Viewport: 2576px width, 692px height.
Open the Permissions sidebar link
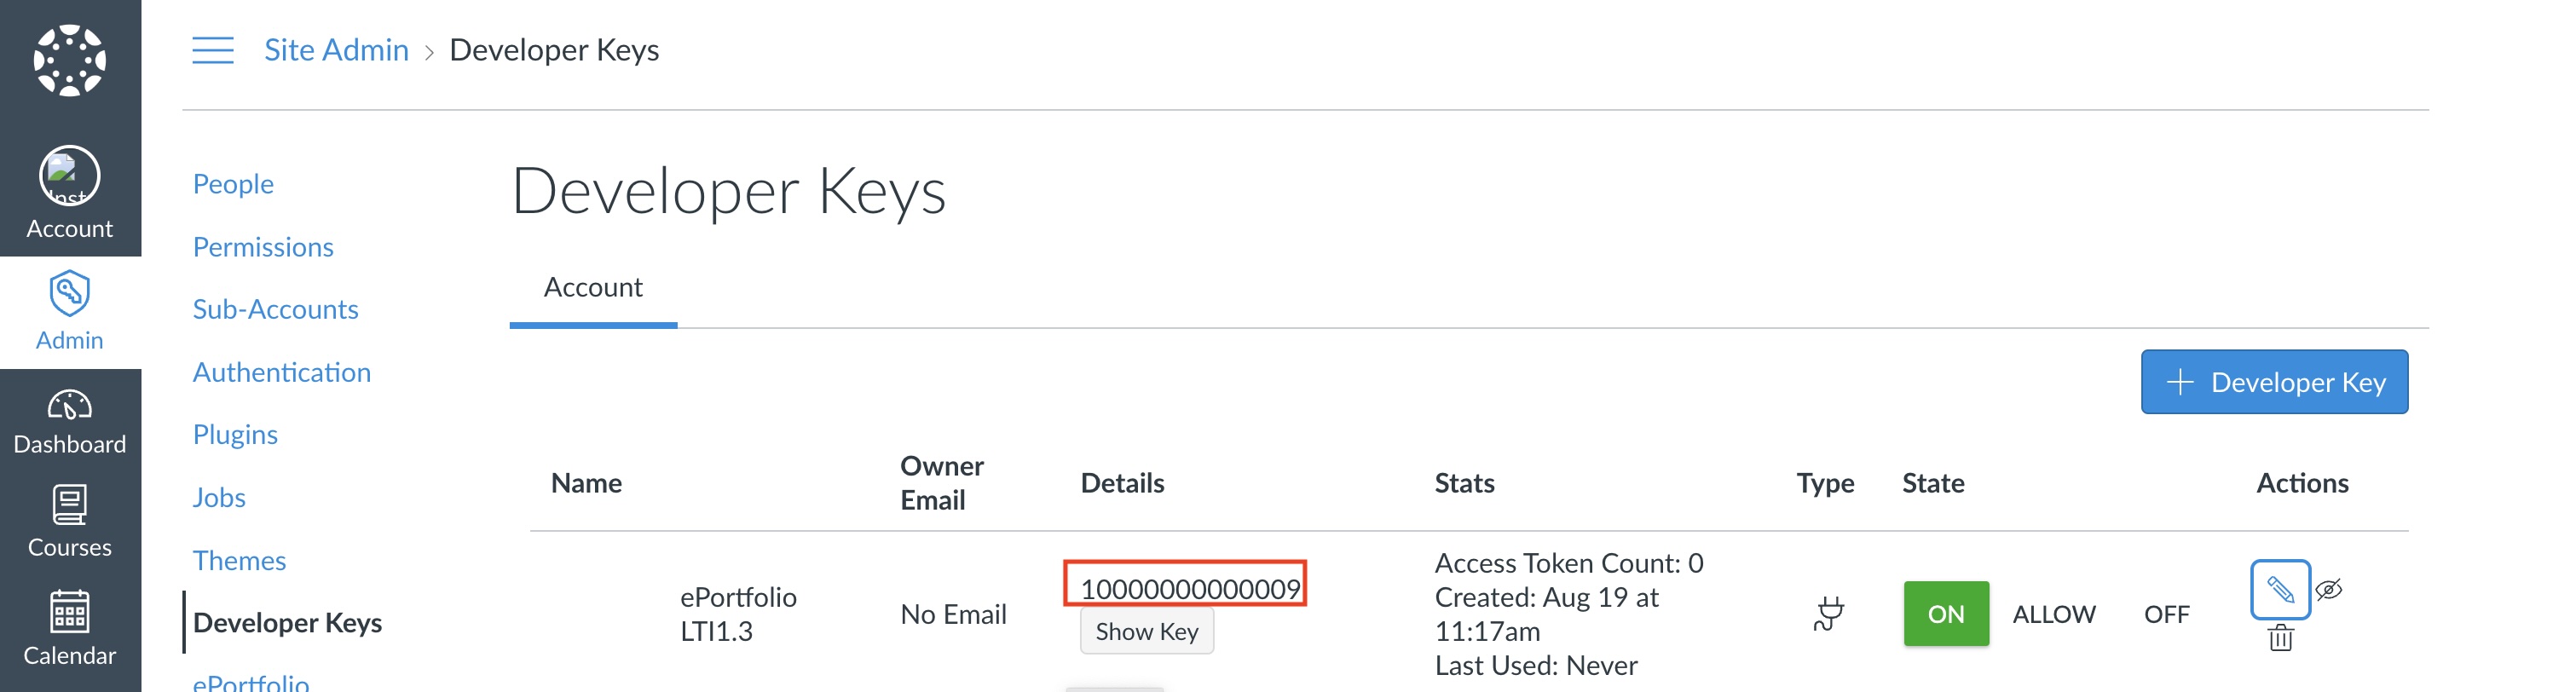[263, 247]
